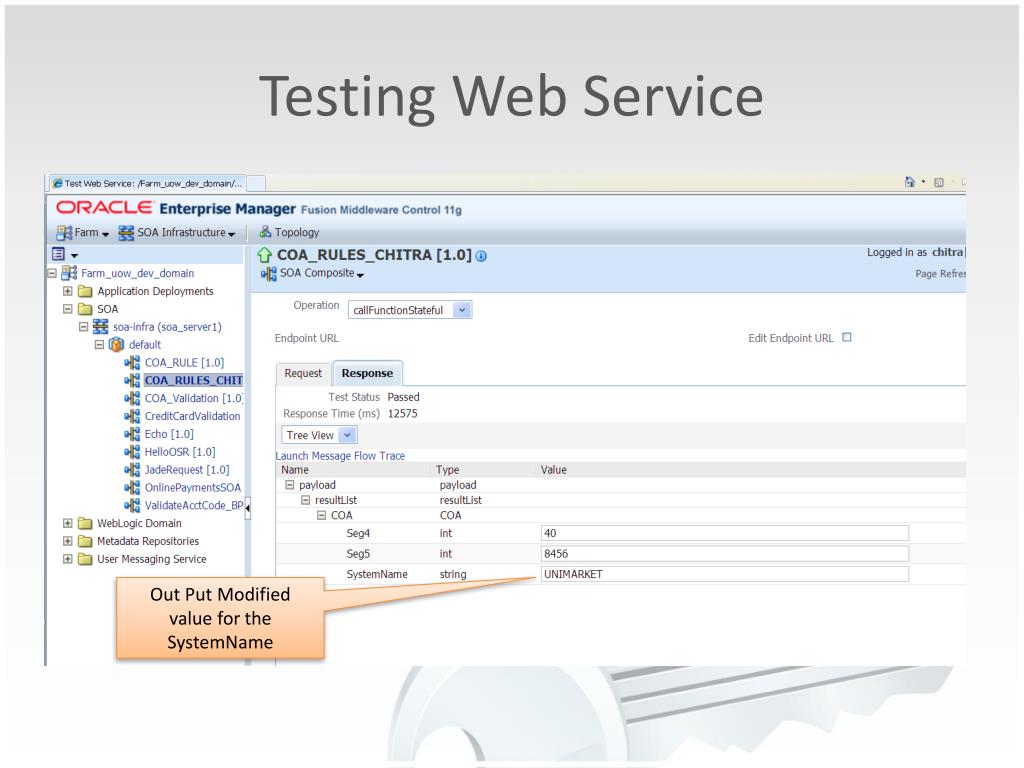
Task: Open the CreditCardValidation composite
Action: (x=193, y=416)
